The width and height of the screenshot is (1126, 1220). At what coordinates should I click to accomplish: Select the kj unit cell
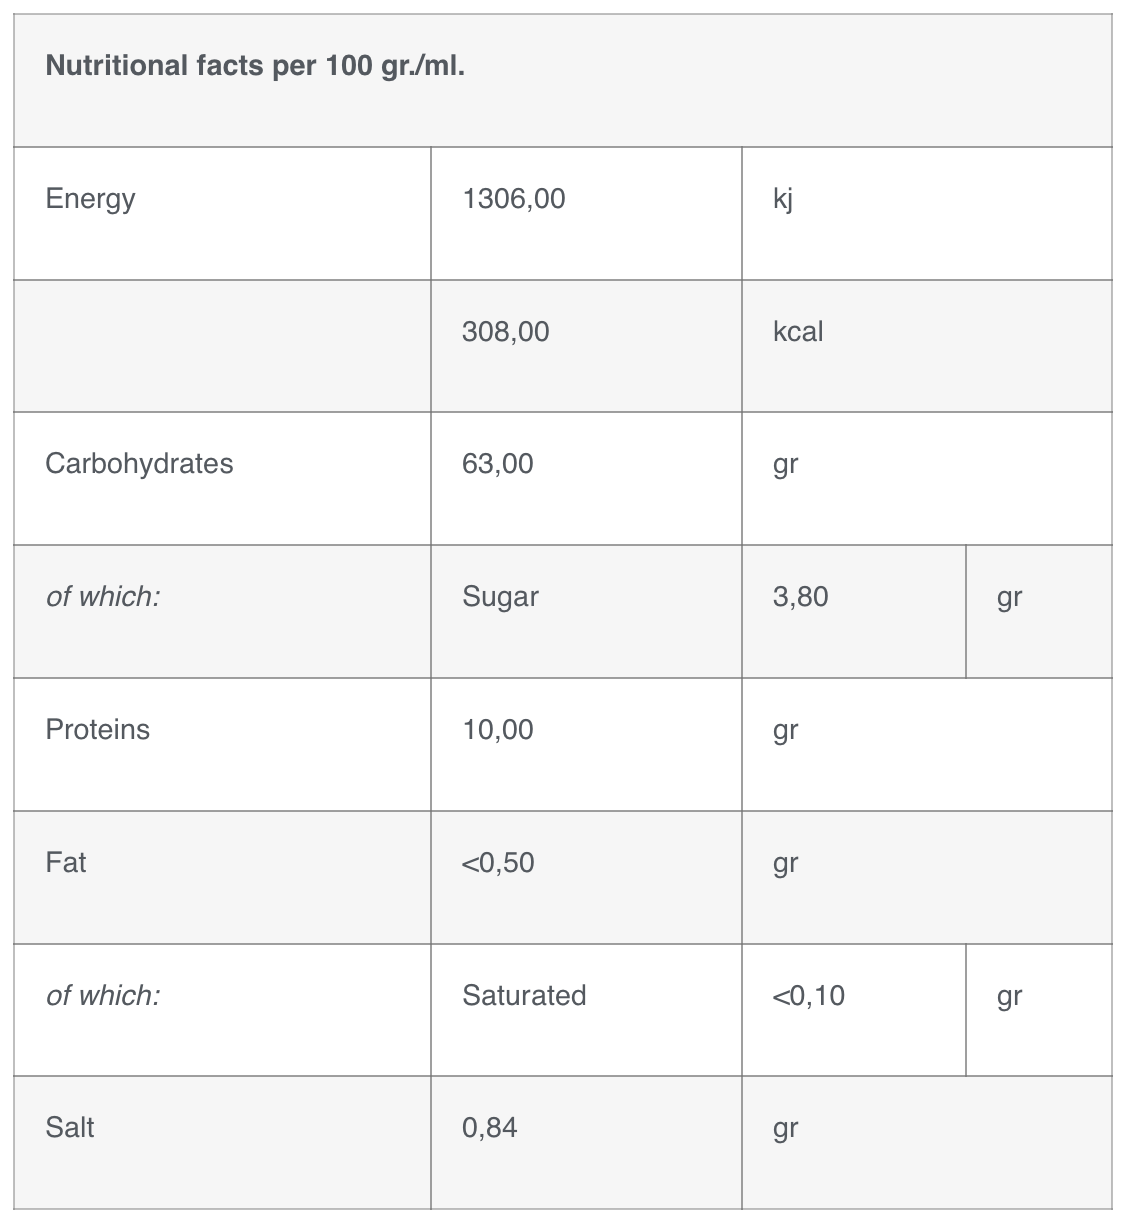click(783, 199)
